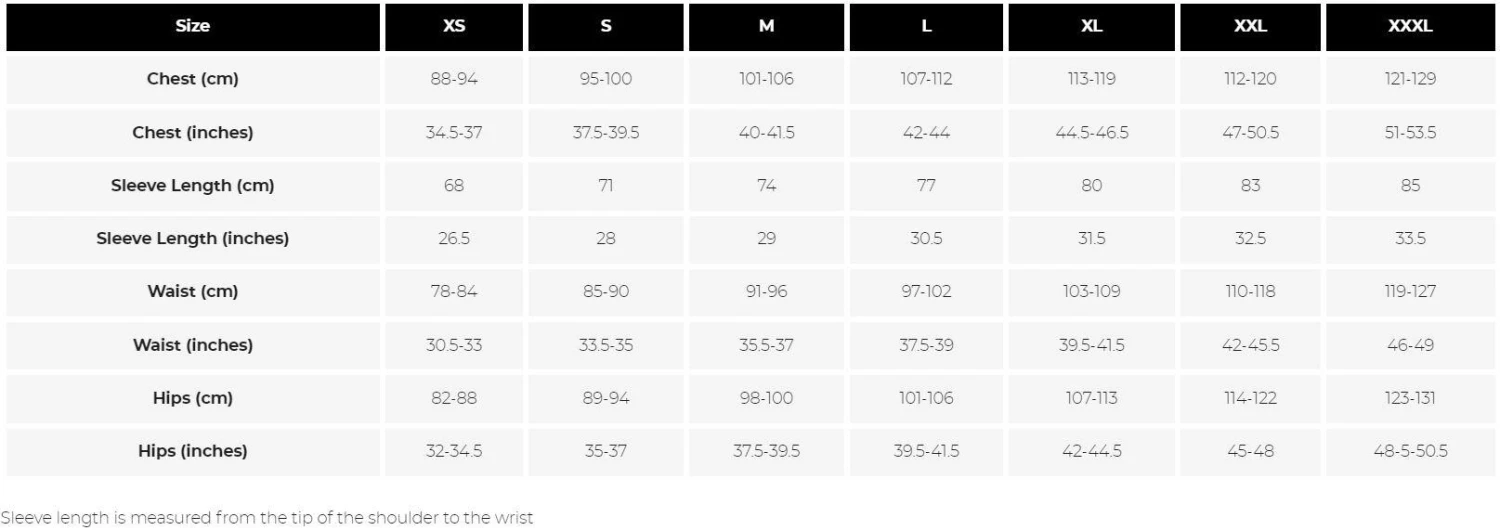Click the Hips (inches) row label
Image resolution: width=1500 pixels, height=530 pixels.
(193, 451)
